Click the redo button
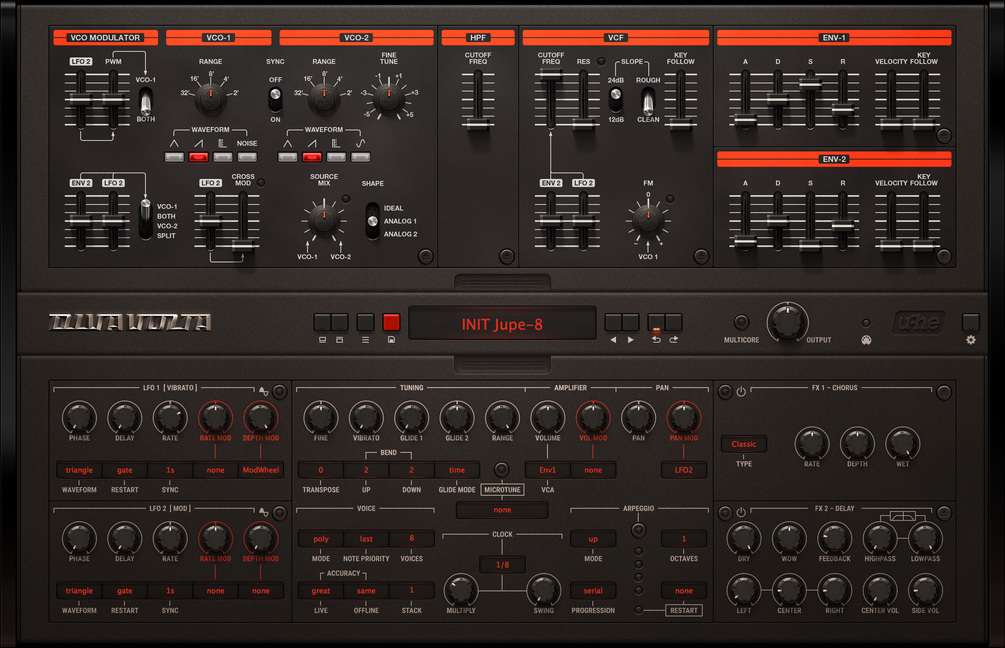Viewport: 1005px width, 648px height. [x=673, y=322]
